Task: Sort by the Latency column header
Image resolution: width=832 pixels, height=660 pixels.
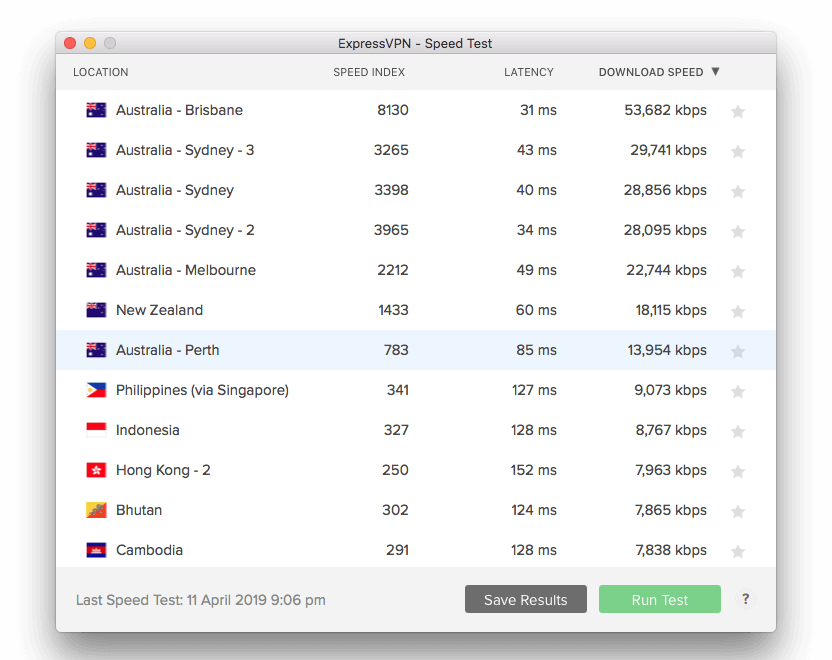Action: point(528,72)
